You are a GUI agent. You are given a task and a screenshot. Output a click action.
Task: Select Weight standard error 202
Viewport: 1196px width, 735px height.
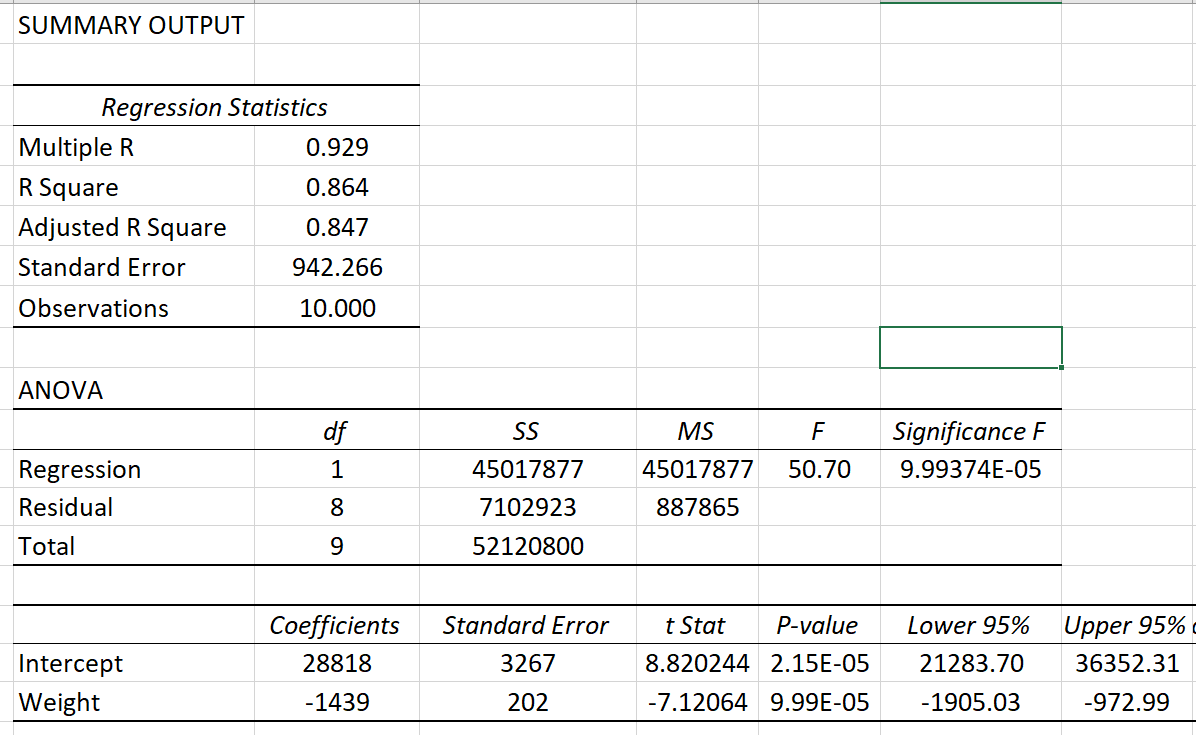pos(527,701)
